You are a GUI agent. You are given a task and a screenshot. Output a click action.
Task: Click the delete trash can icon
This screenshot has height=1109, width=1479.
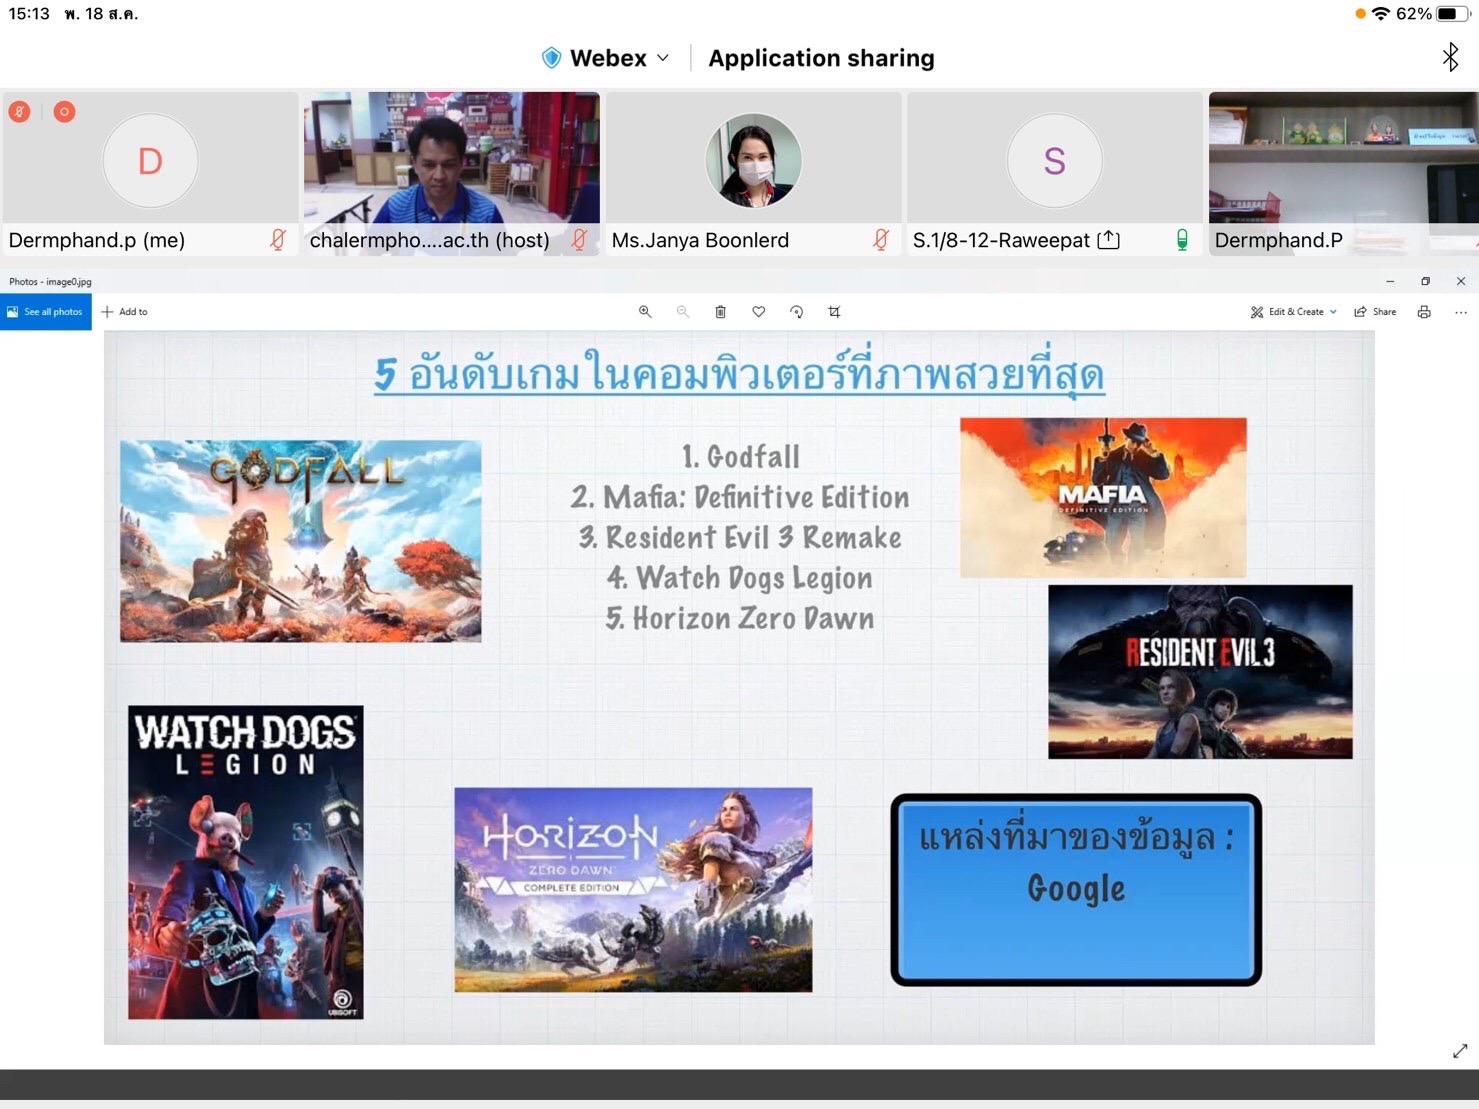[720, 312]
